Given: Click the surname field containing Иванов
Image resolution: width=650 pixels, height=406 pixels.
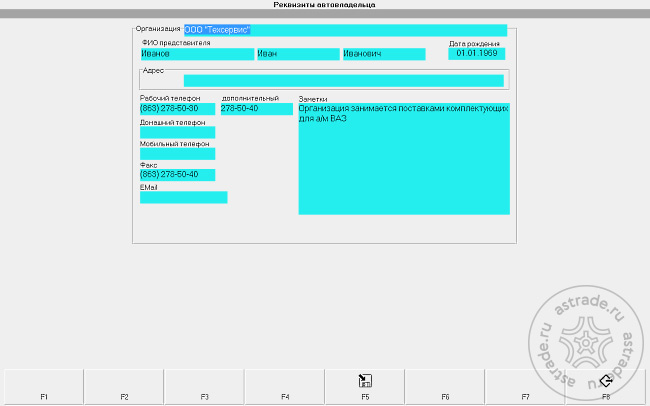Looking at the screenshot, I should pos(197,54).
